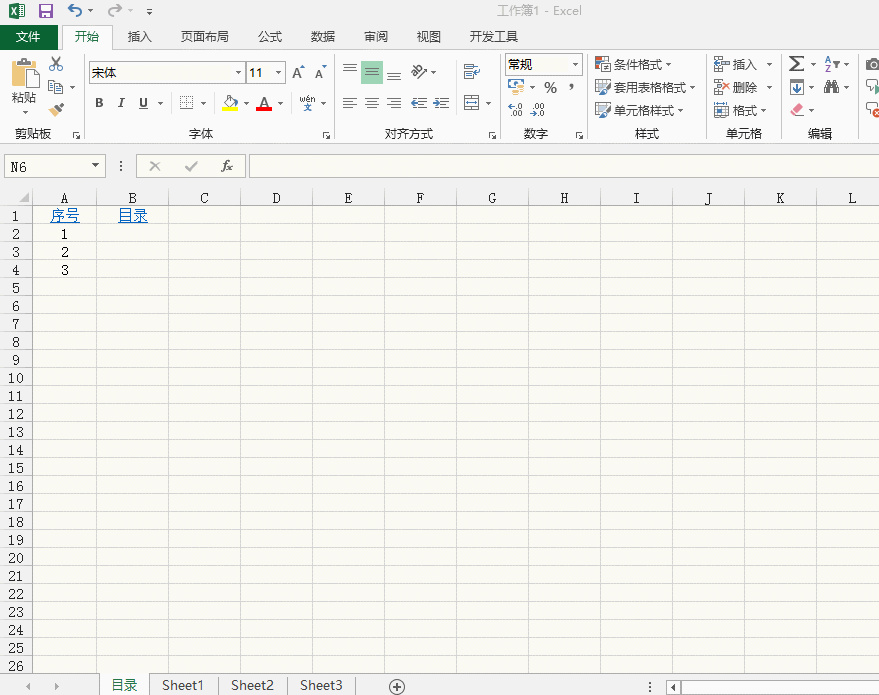Click the Fill down arrow icon
The height and width of the screenshot is (695, 879).
pyautogui.click(x=797, y=87)
